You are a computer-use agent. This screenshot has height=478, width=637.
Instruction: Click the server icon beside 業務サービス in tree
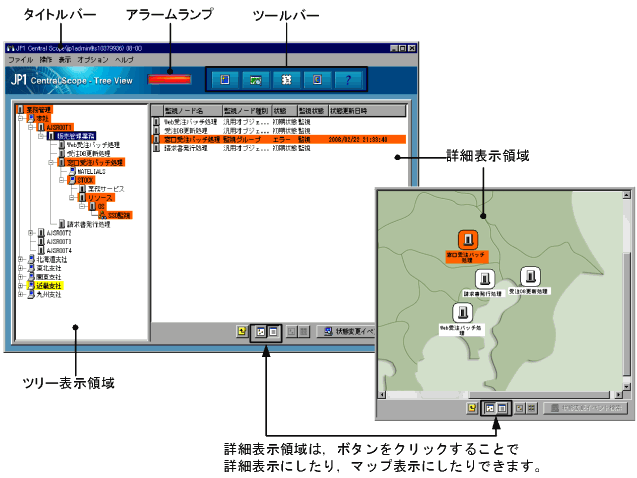point(83,189)
